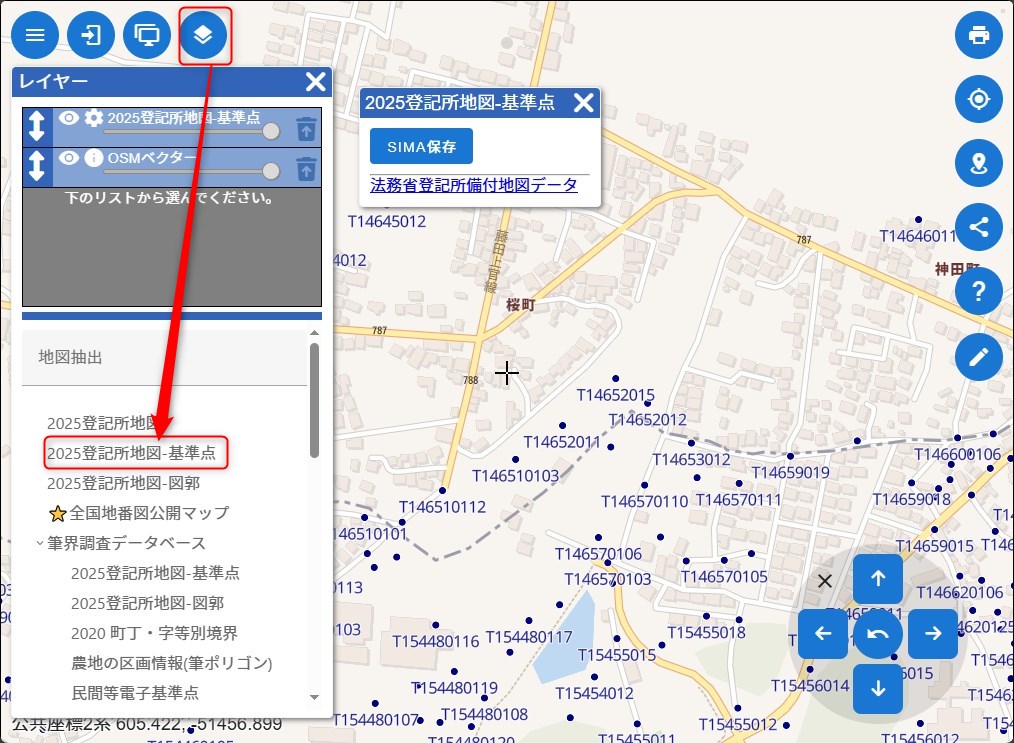Click the monitor display icon button
The image size is (1014, 743).
pos(147,36)
